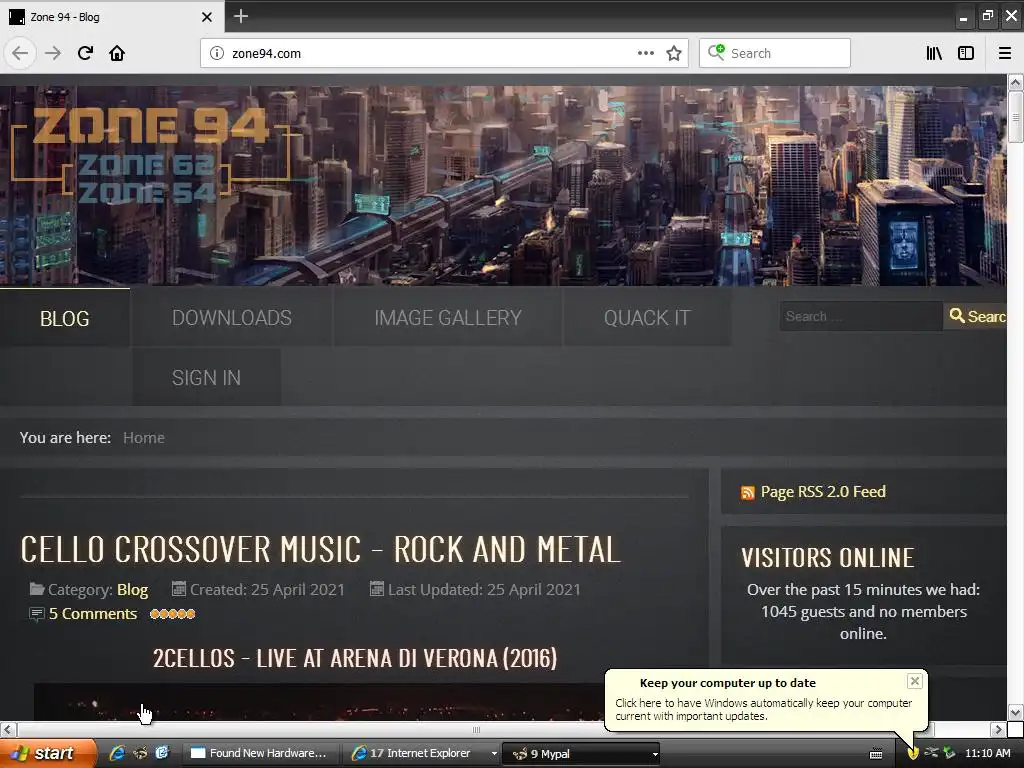Go back to previous page
The height and width of the screenshot is (768, 1024).
tap(20, 53)
